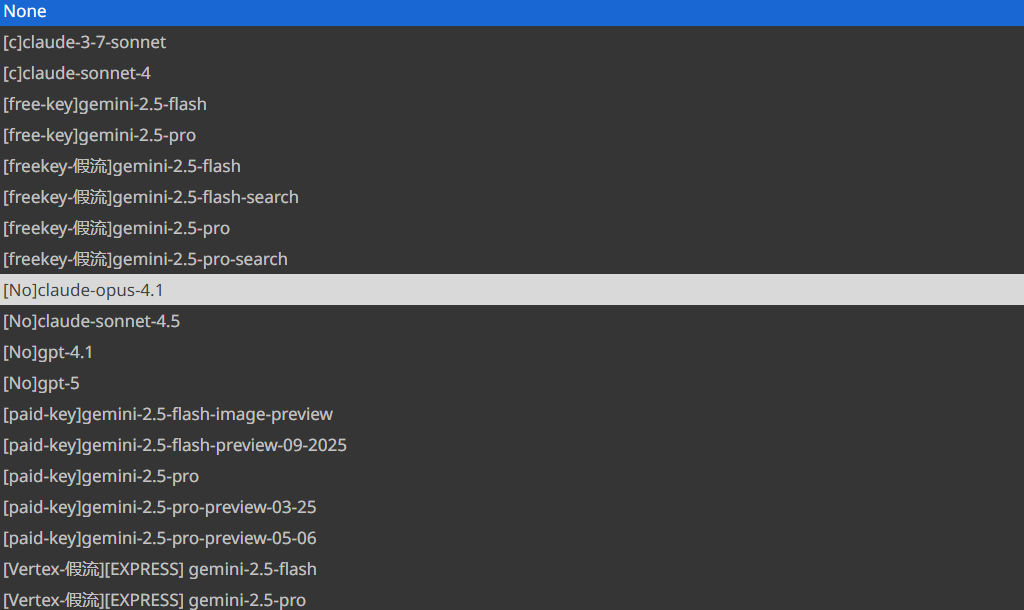Select the [No]gpt-4.1 model

512,352
